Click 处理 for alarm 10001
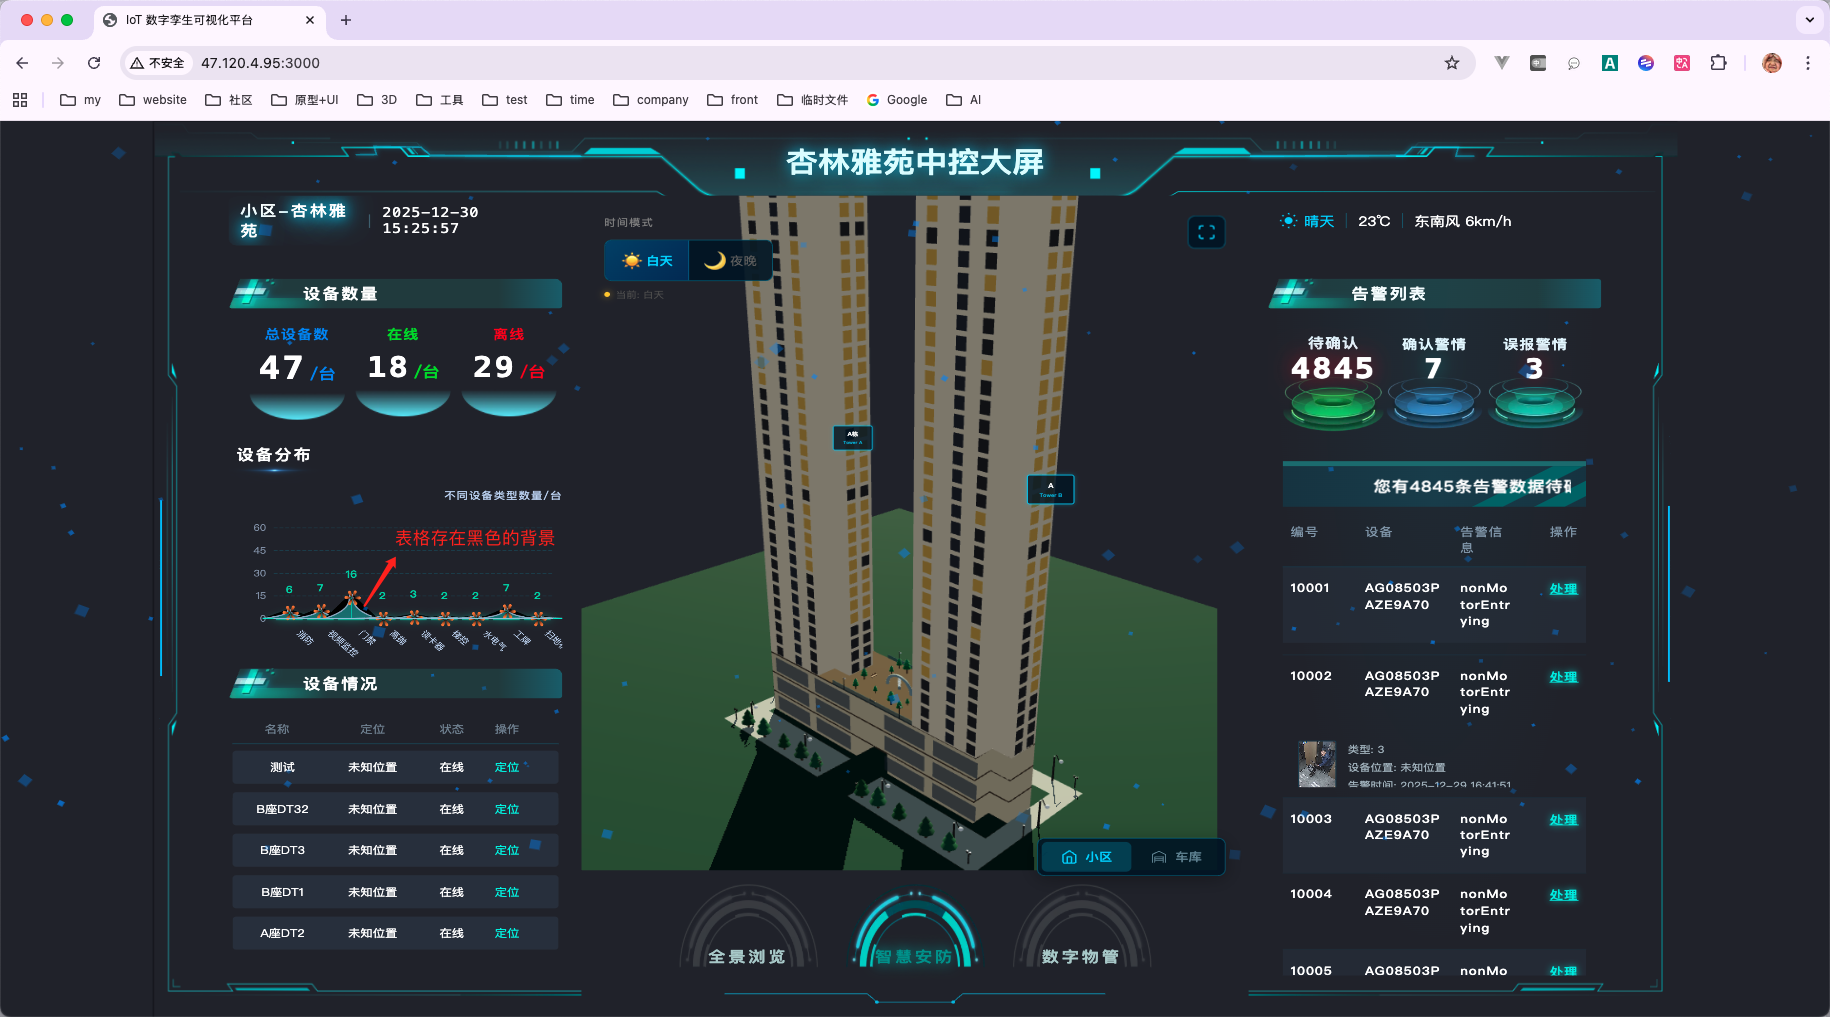This screenshot has height=1017, width=1830. [x=1562, y=589]
